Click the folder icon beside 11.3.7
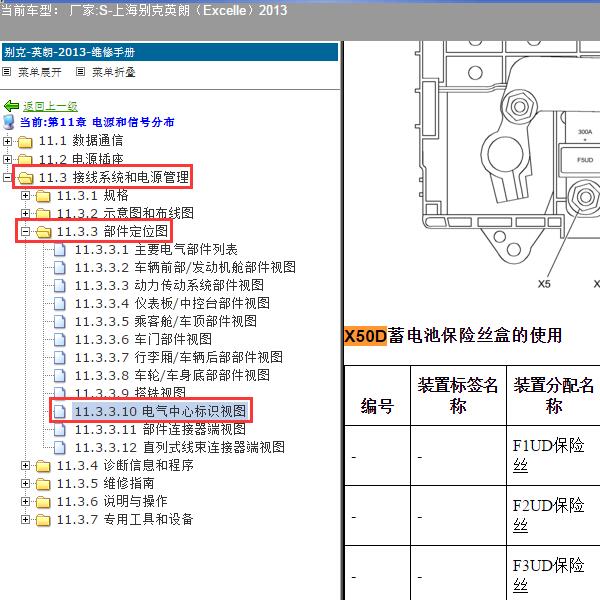Viewport: 600px width, 600px height. (43, 520)
